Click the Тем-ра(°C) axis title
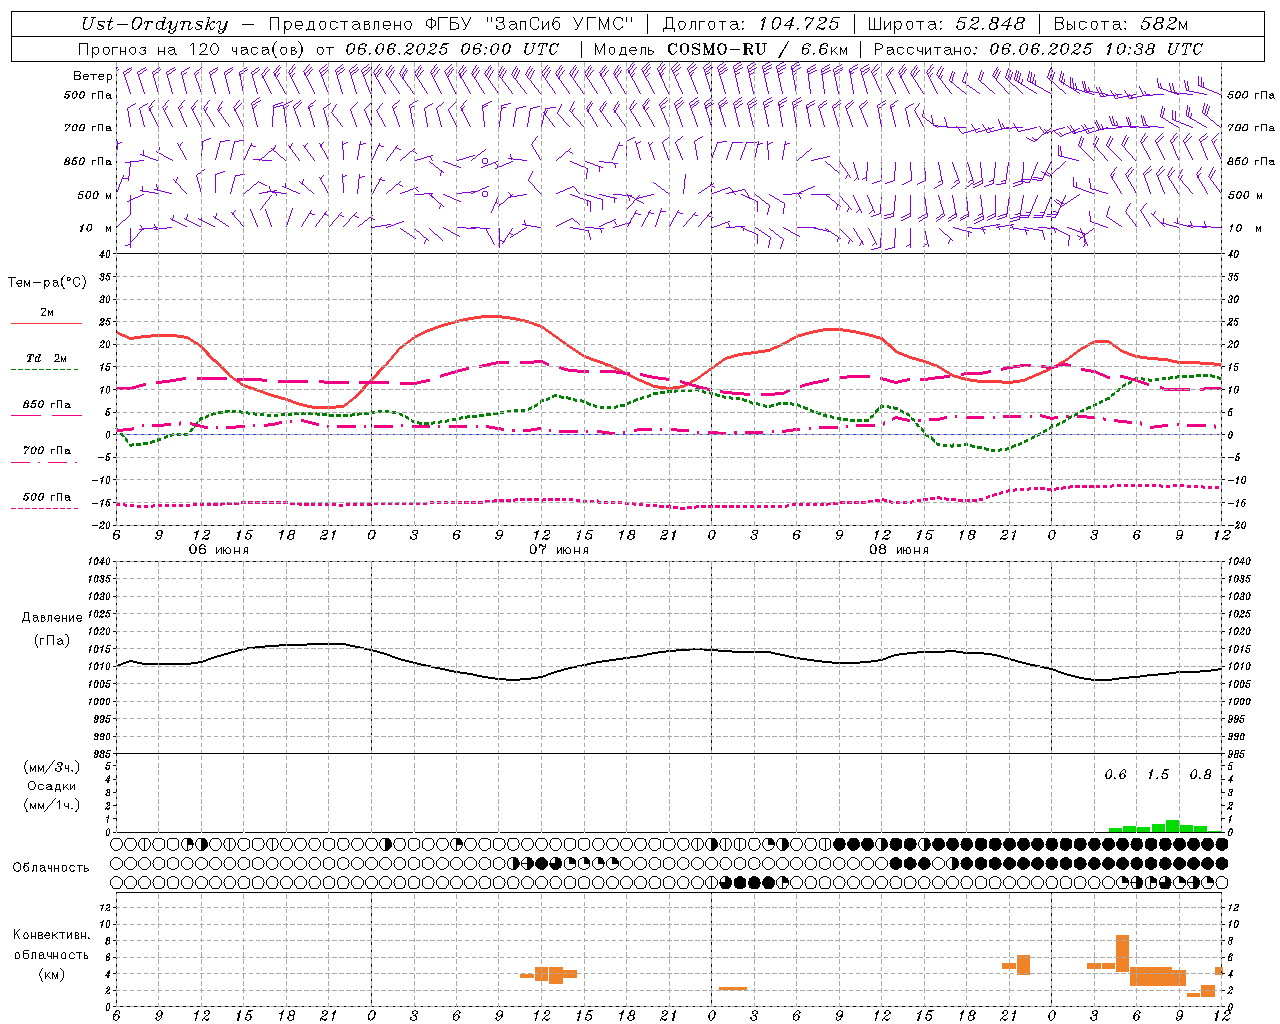The height and width of the screenshot is (1024, 1280). (47, 283)
